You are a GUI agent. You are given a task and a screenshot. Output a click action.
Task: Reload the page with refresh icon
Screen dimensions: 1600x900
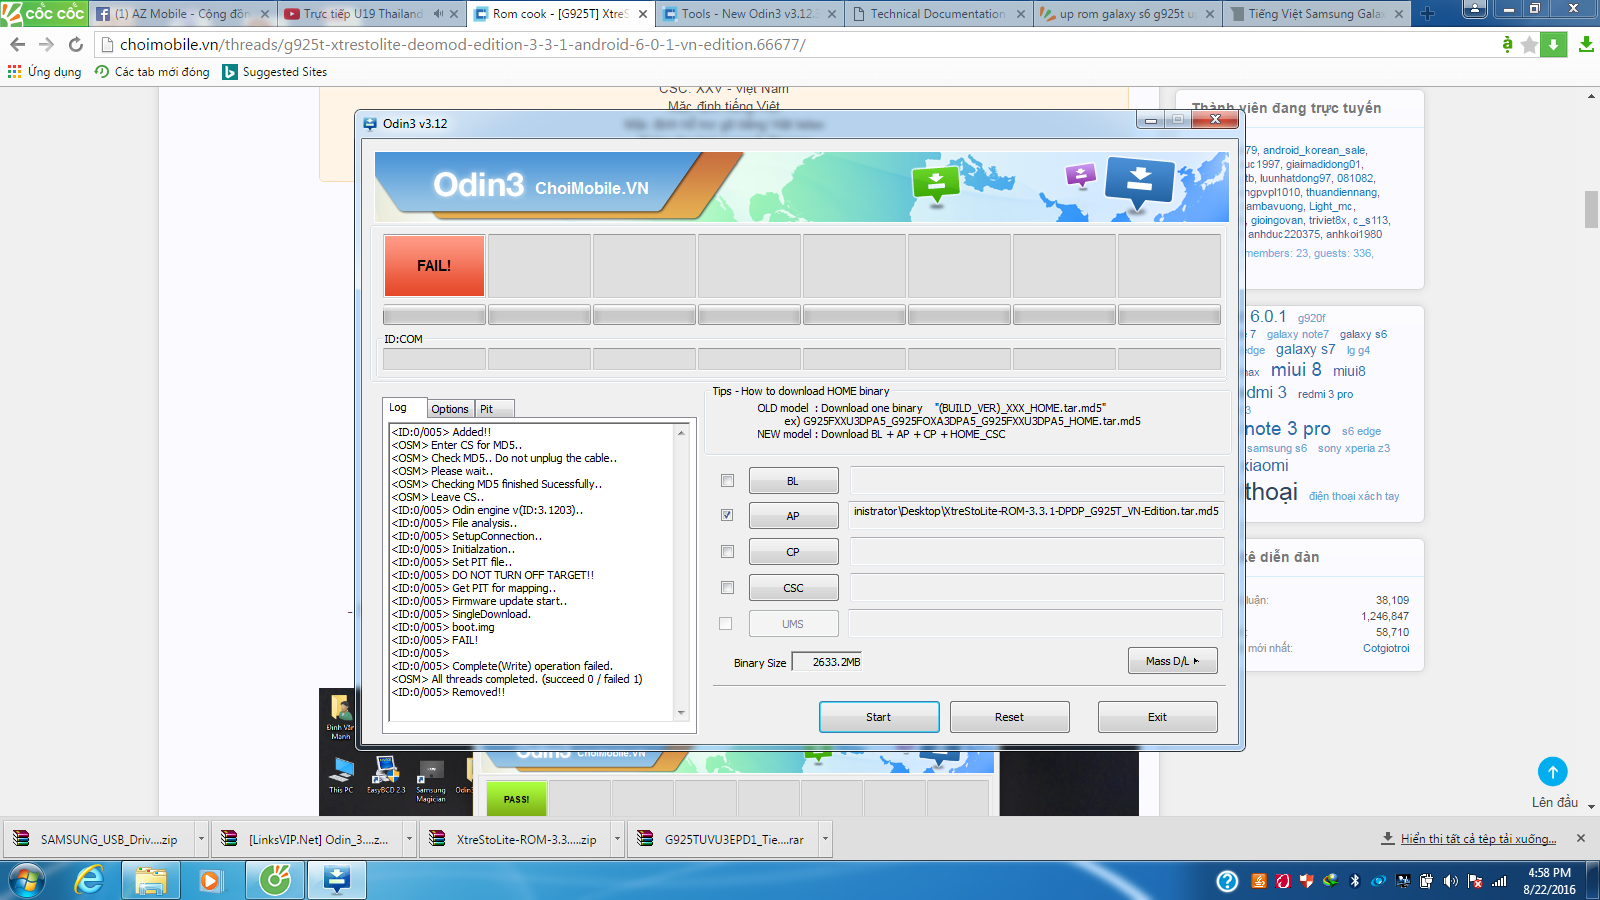[x=76, y=45]
